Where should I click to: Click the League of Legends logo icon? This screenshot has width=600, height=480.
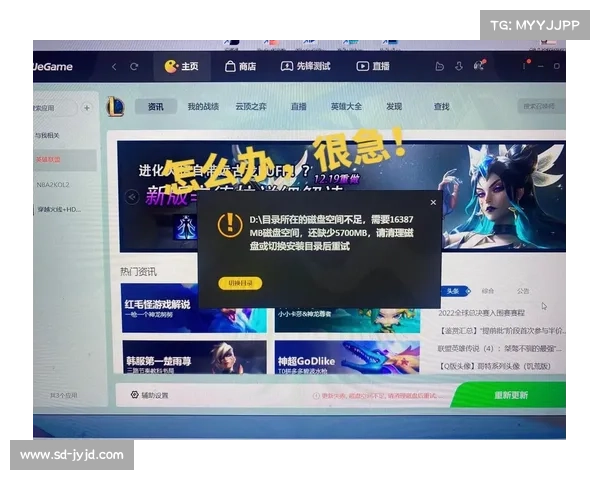tap(116, 107)
